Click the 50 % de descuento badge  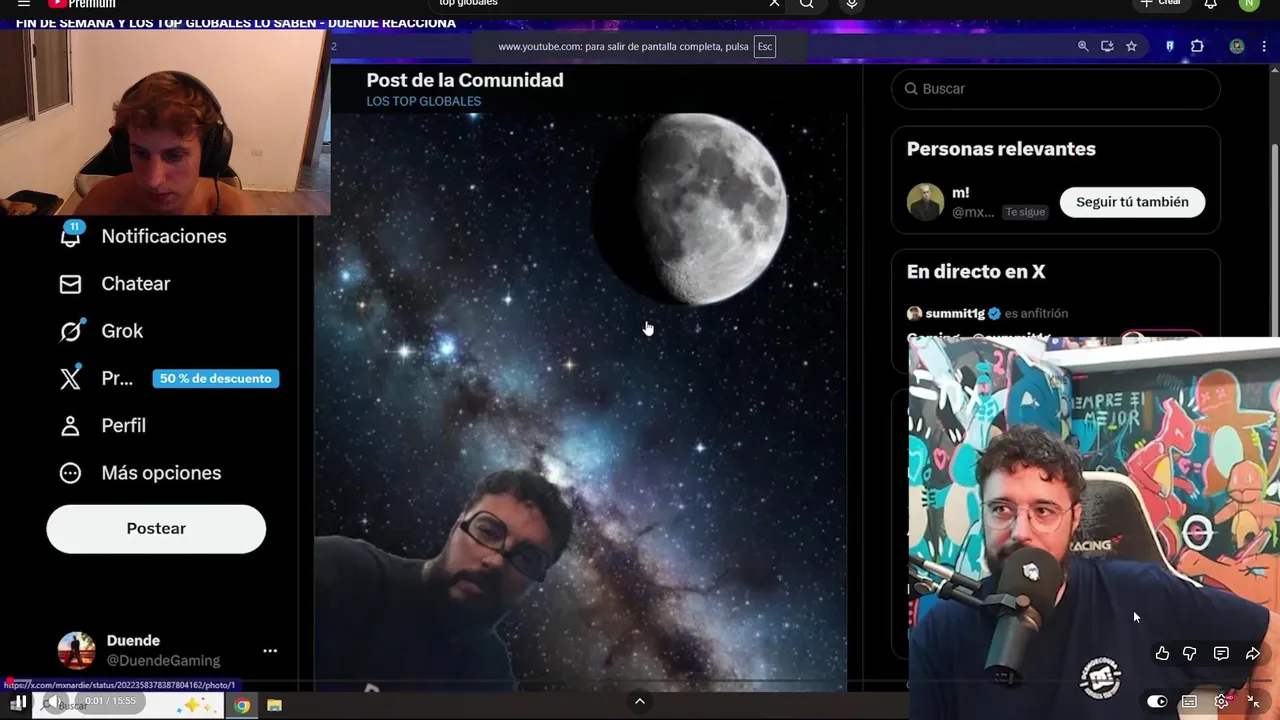(216, 378)
